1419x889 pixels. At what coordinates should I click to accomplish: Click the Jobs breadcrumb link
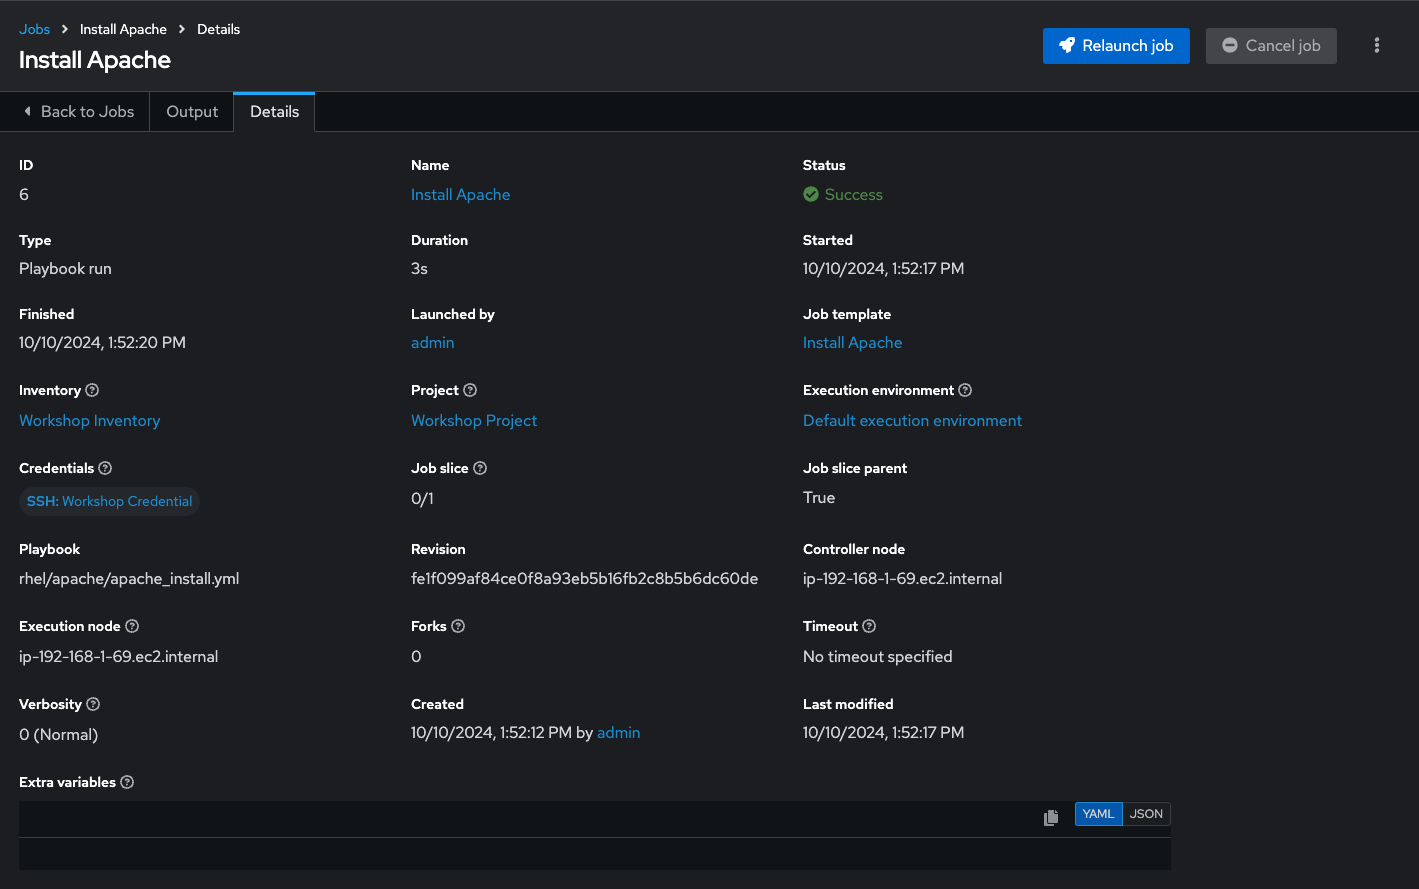click(34, 29)
